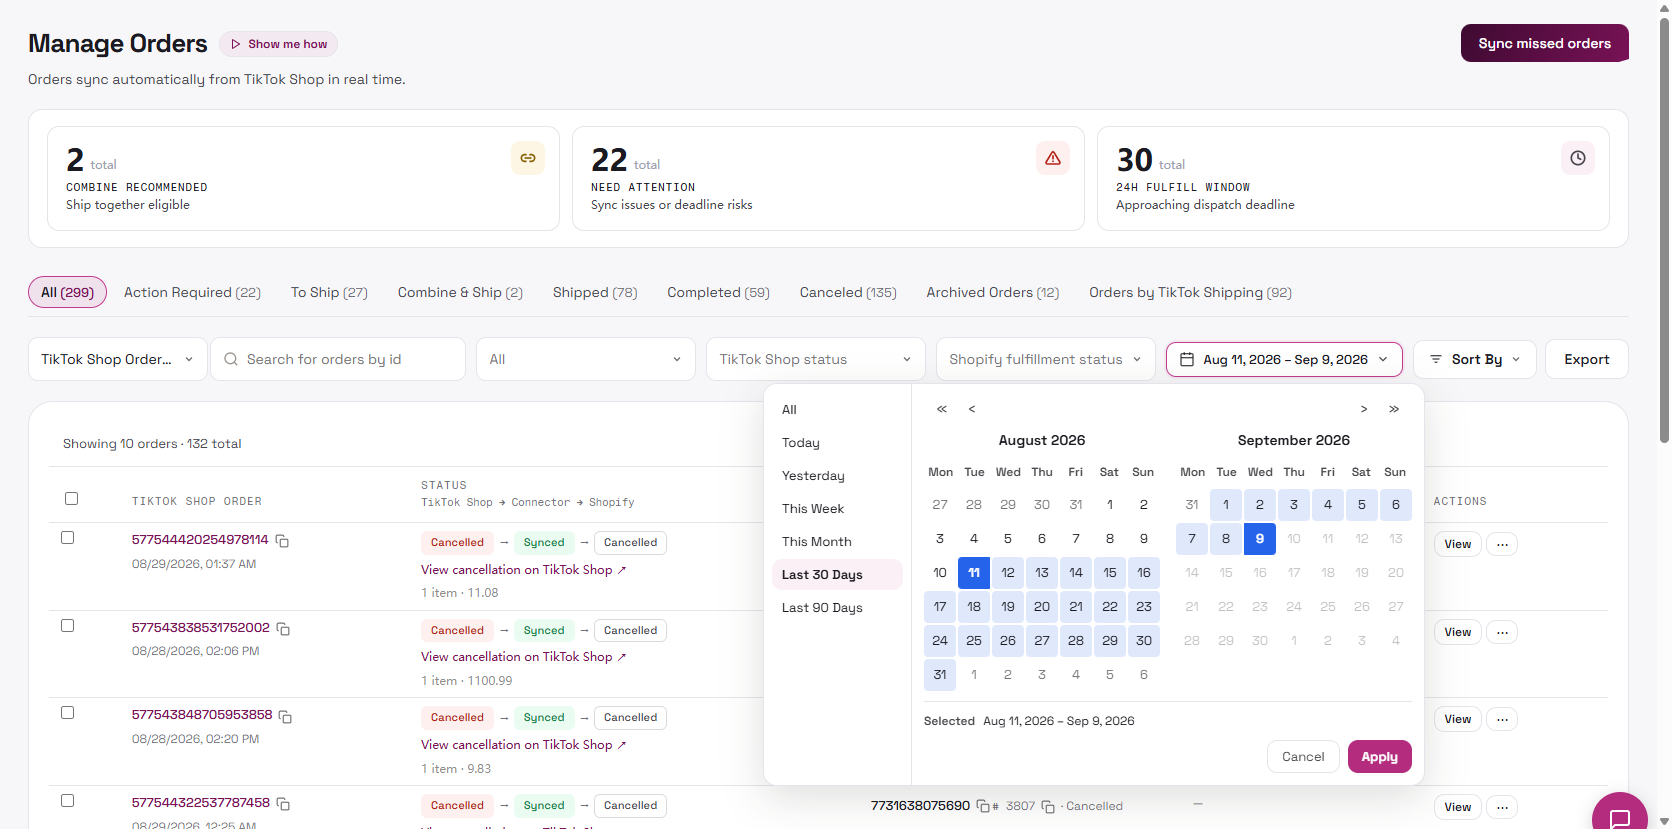1672x829 pixels.
Task: Click the warning triangle icon on Need Attention card
Action: coord(1053,158)
